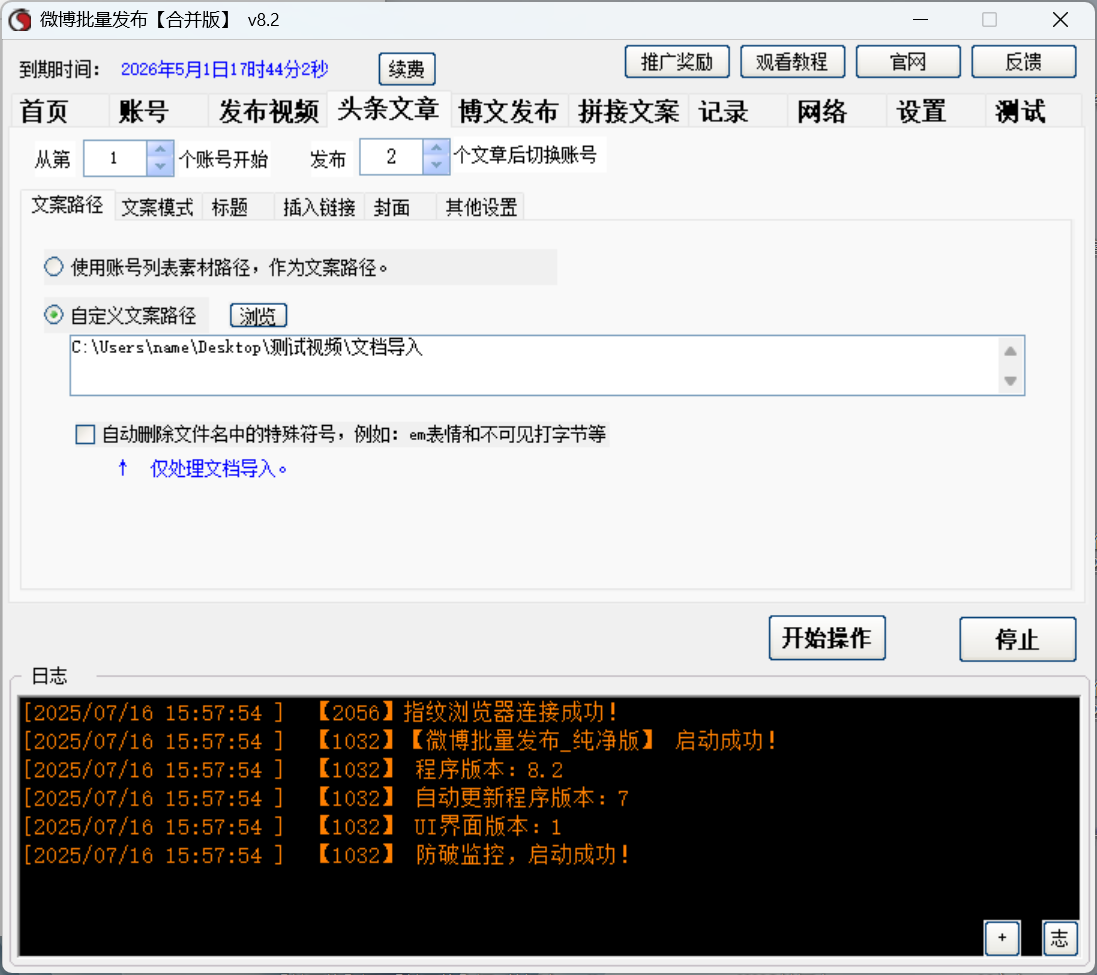Select the 头条文章 tab

pyautogui.click(x=388, y=109)
